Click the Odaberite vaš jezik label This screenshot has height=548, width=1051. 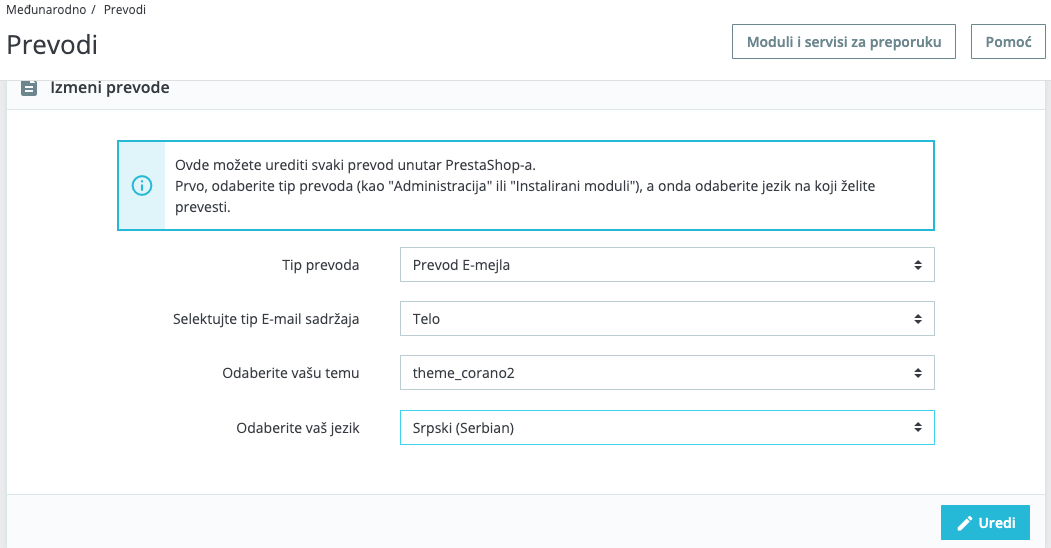[x=297, y=428]
